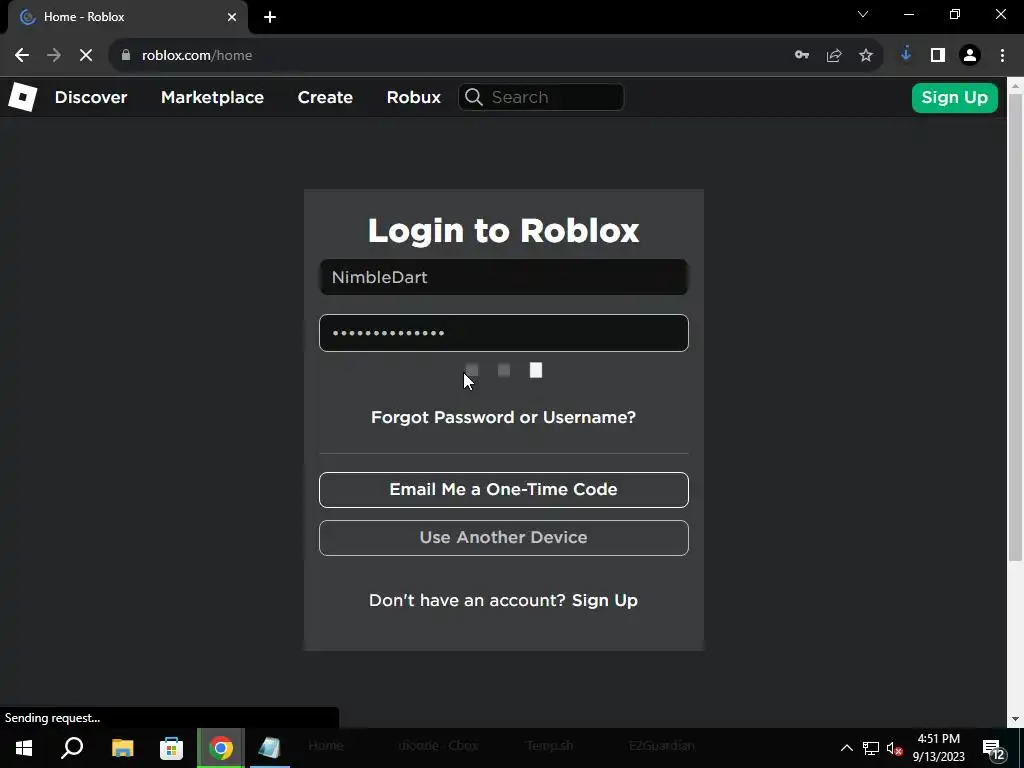This screenshot has width=1024, height=768.
Task: Open File Explorer from taskbar
Action: pyautogui.click(x=122, y=748)
